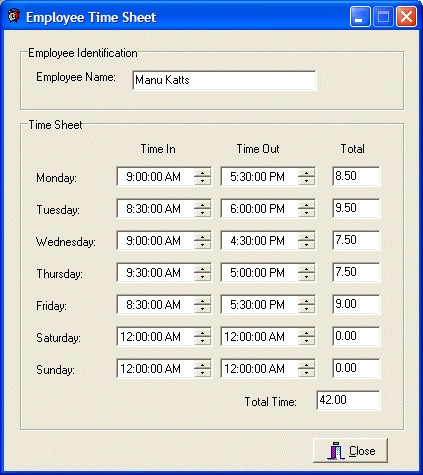The width and height of the screenshot is (423, 475).
Task: Decrease Thursday Time In with down arrow
Action: (203, 277)
